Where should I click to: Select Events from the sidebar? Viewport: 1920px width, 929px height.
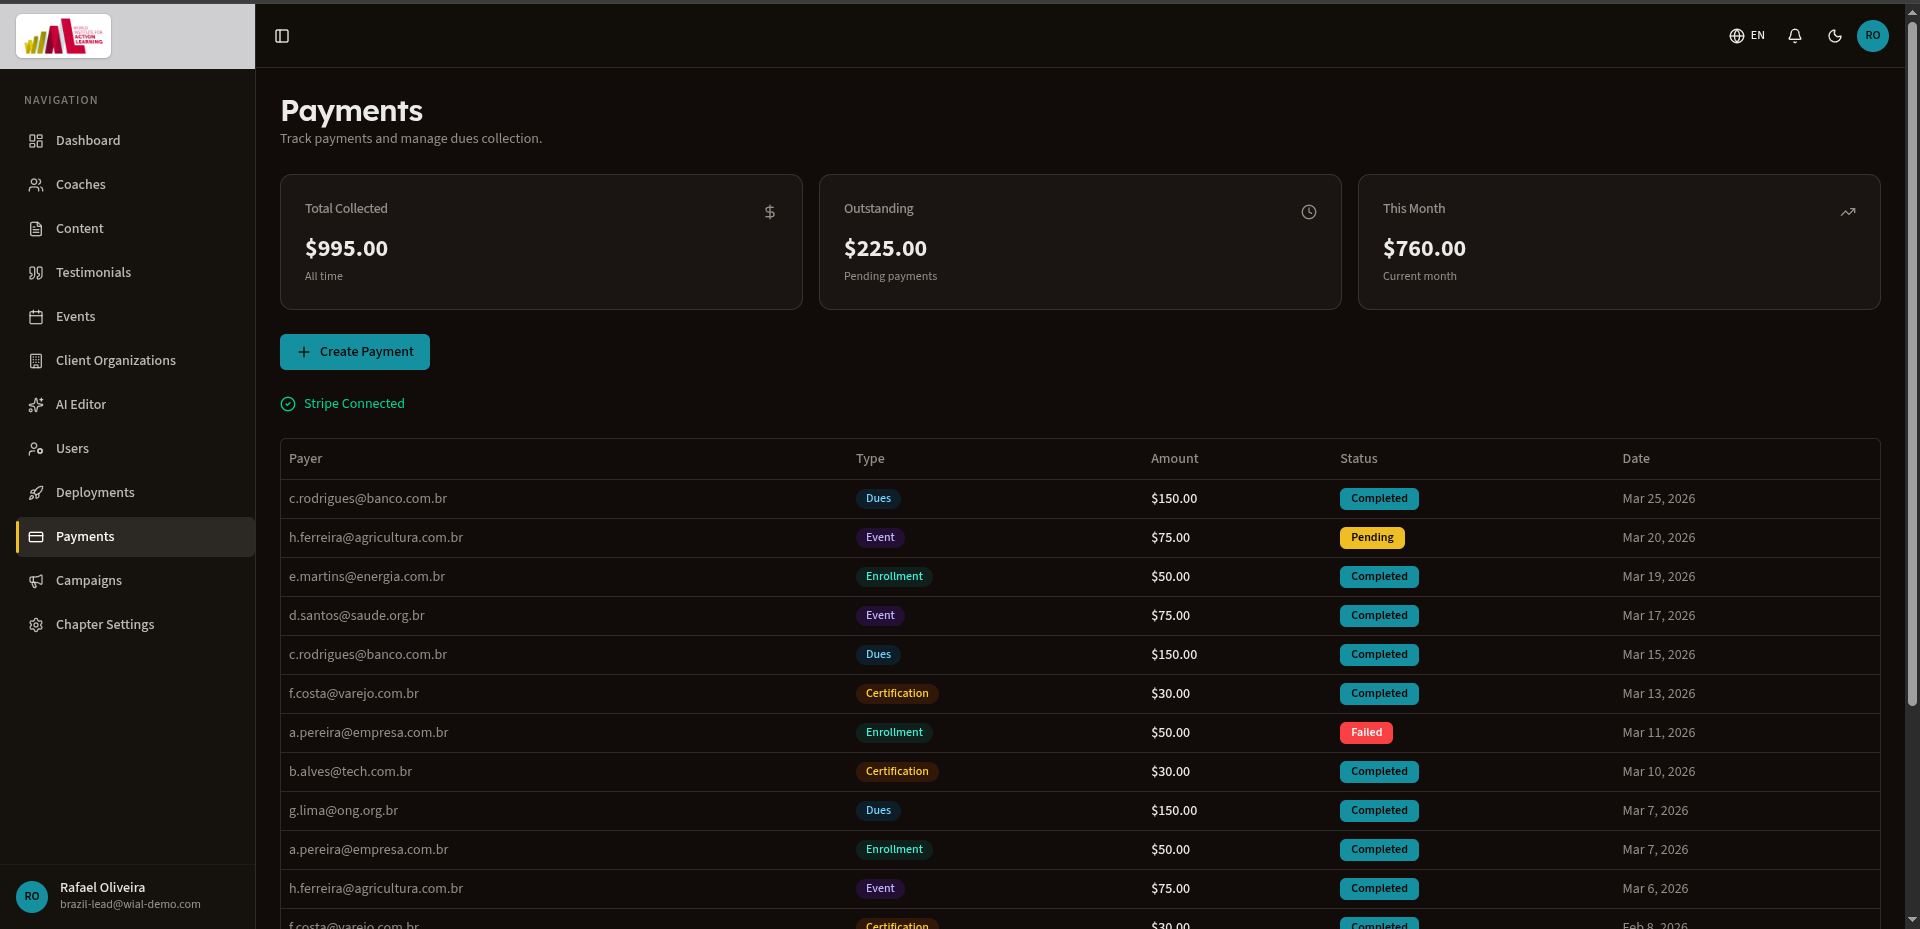click(x=135, y=317)
